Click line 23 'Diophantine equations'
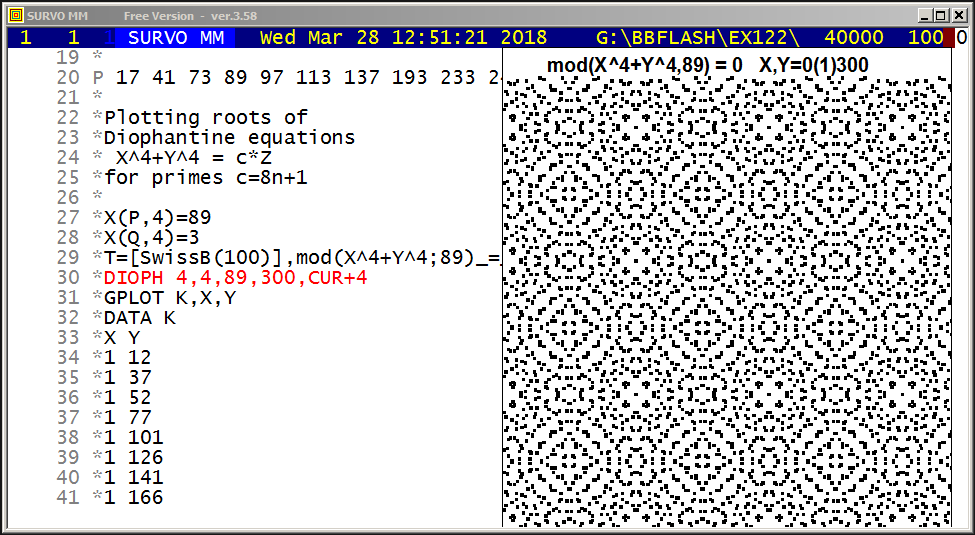 229,137
